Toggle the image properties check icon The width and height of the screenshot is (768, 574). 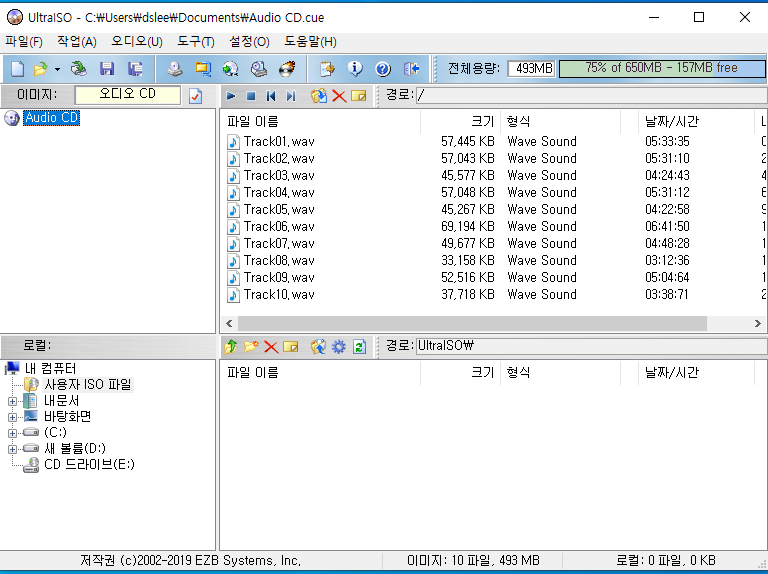(196, 96)
